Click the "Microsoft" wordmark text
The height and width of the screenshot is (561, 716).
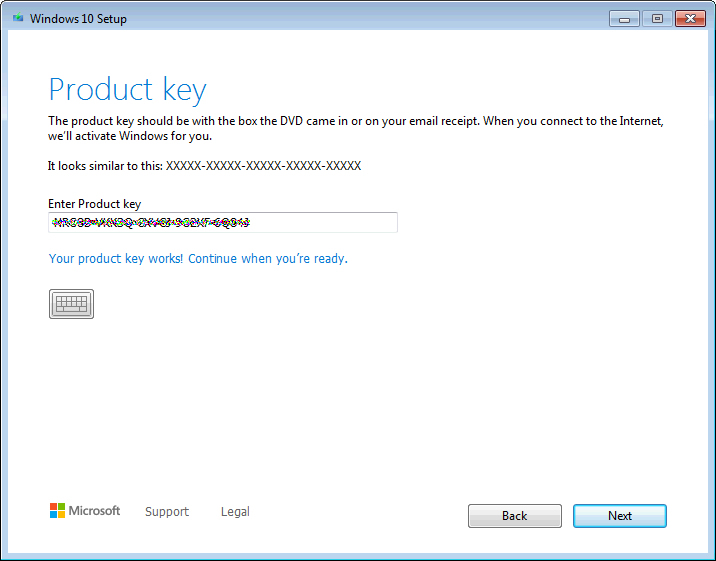(94, 511)
